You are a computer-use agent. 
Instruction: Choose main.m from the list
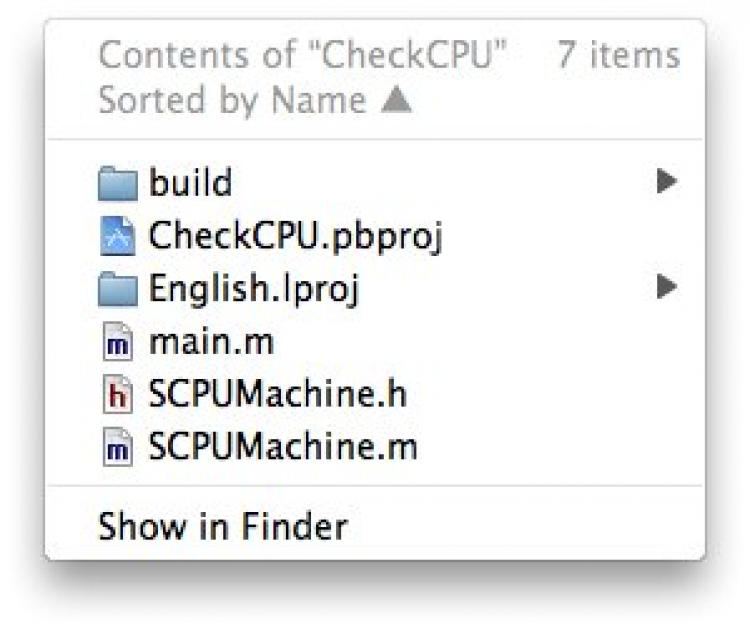211,343
